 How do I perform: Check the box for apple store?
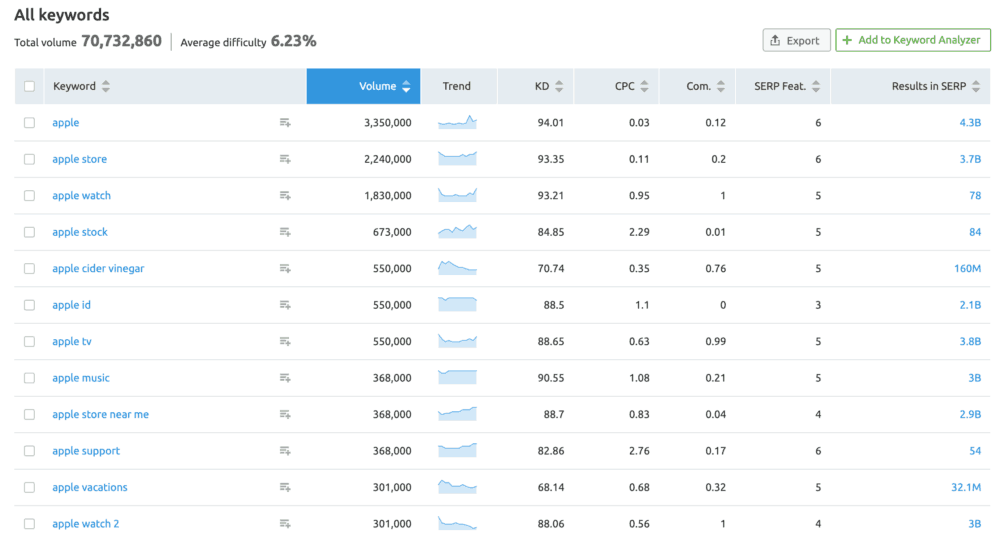[29, 159]
